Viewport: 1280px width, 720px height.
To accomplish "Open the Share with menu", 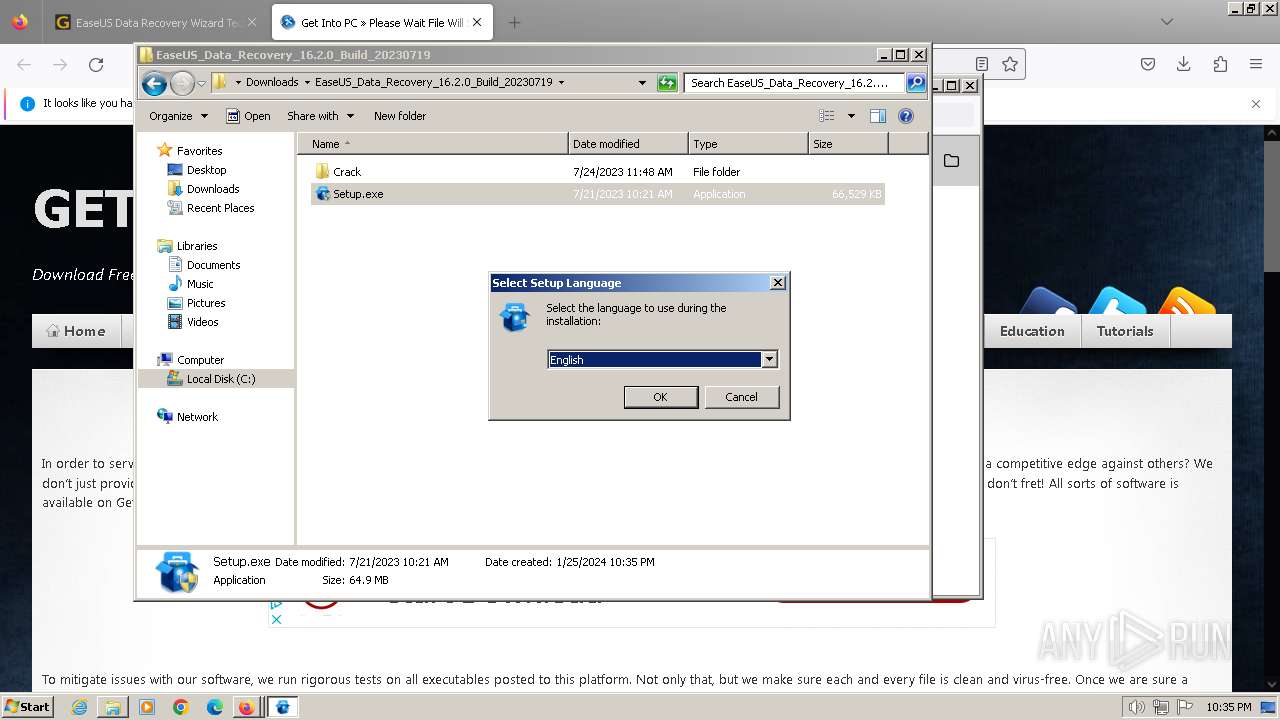I will click(320, 116).
